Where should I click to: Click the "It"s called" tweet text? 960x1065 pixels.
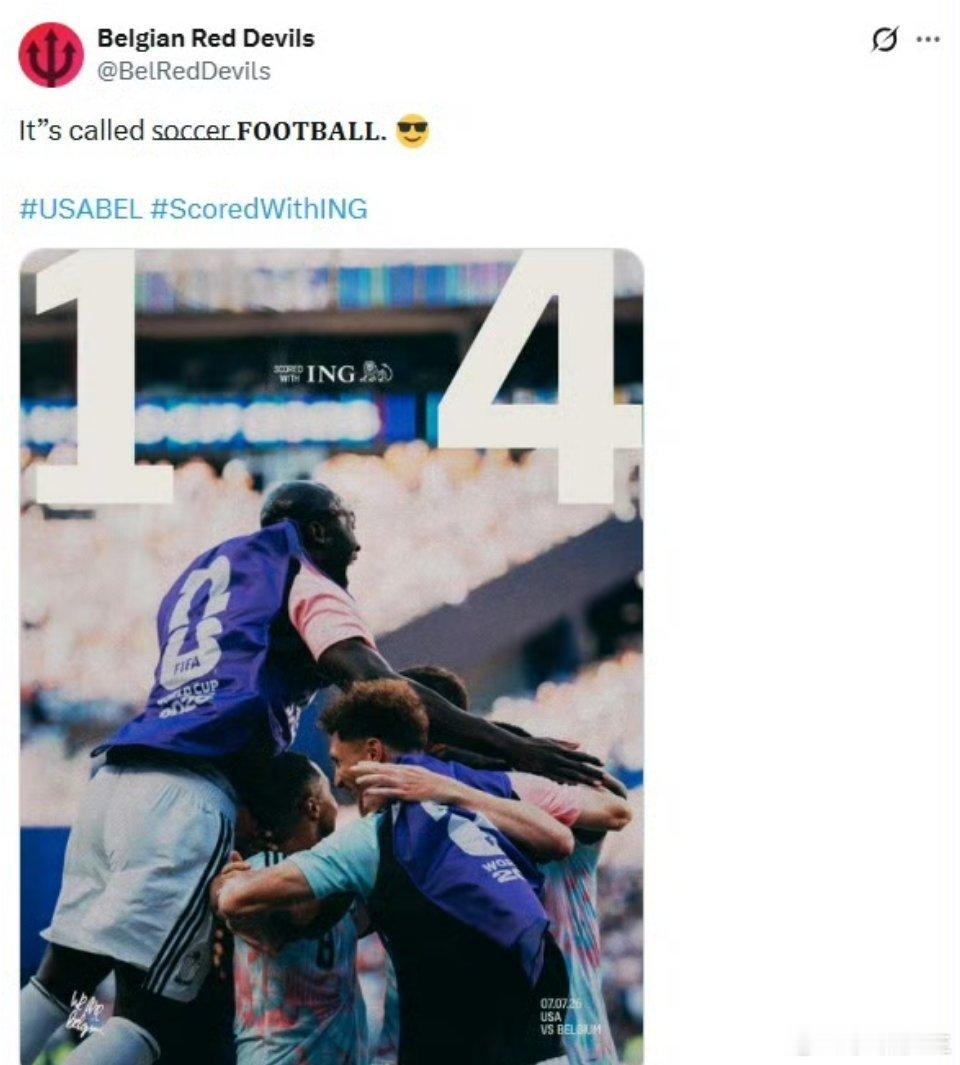(82, 130)
